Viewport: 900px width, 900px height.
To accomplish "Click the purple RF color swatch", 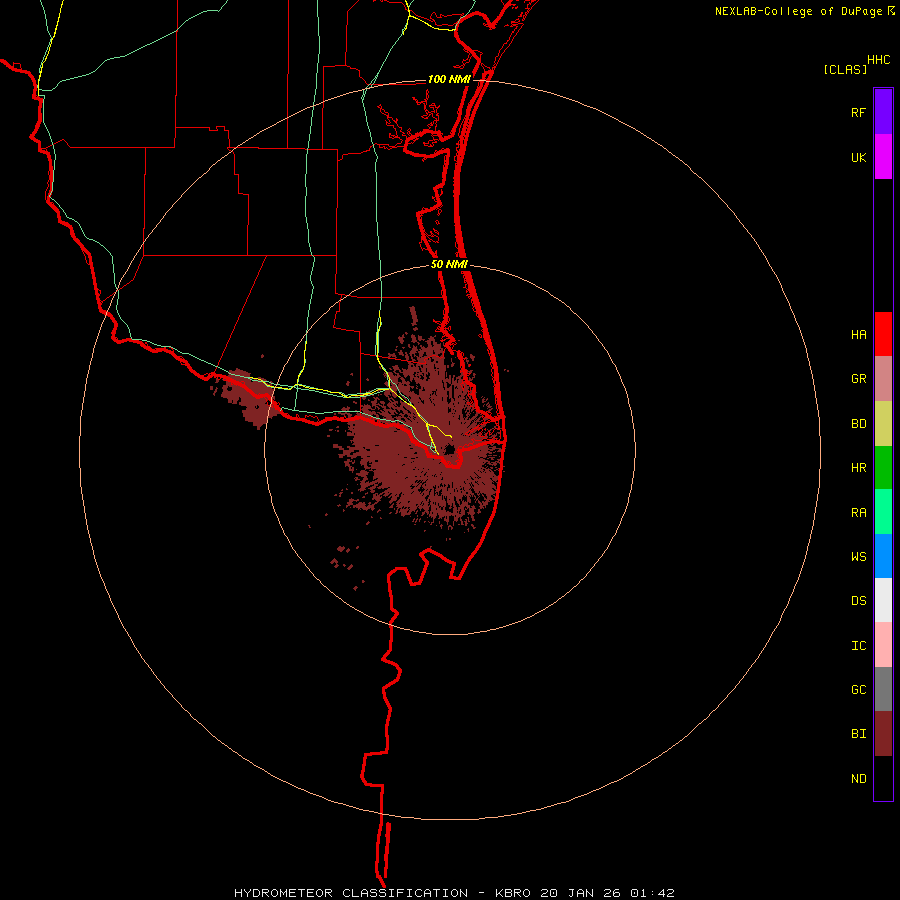I will 883,112.
